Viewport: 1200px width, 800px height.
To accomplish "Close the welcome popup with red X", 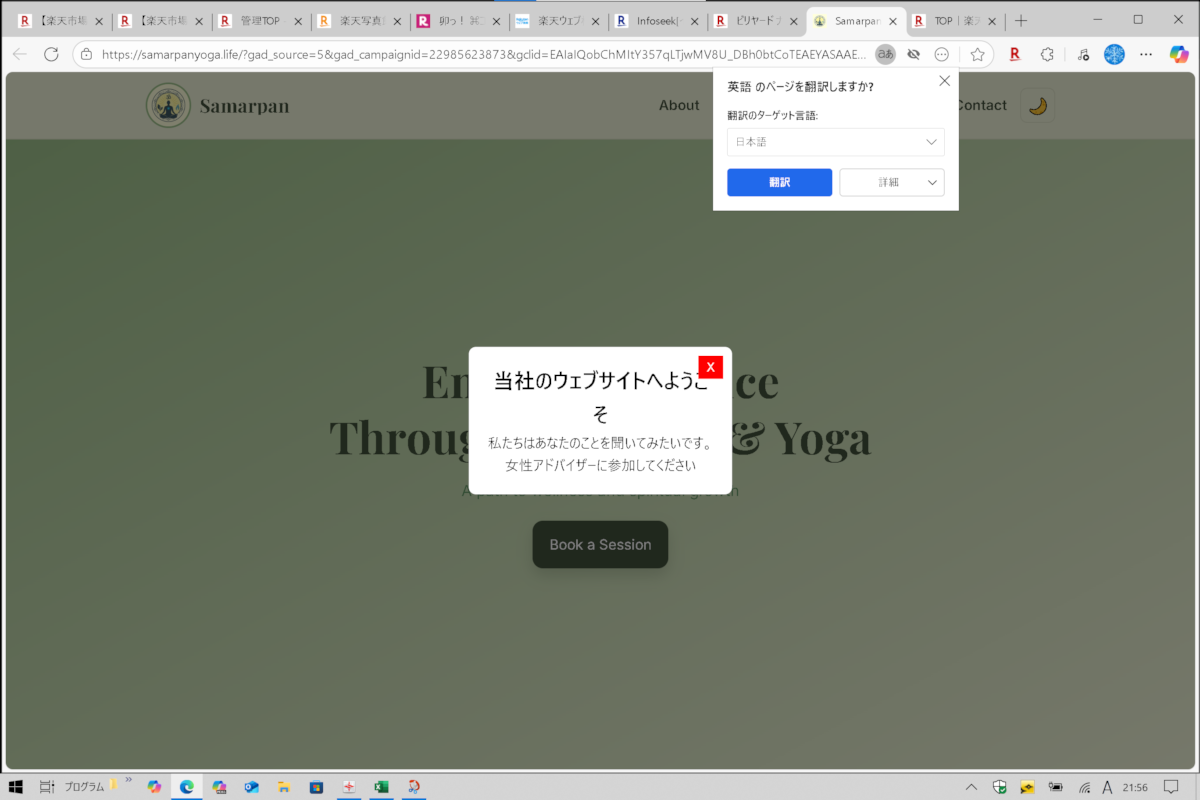I will point(710,367).
